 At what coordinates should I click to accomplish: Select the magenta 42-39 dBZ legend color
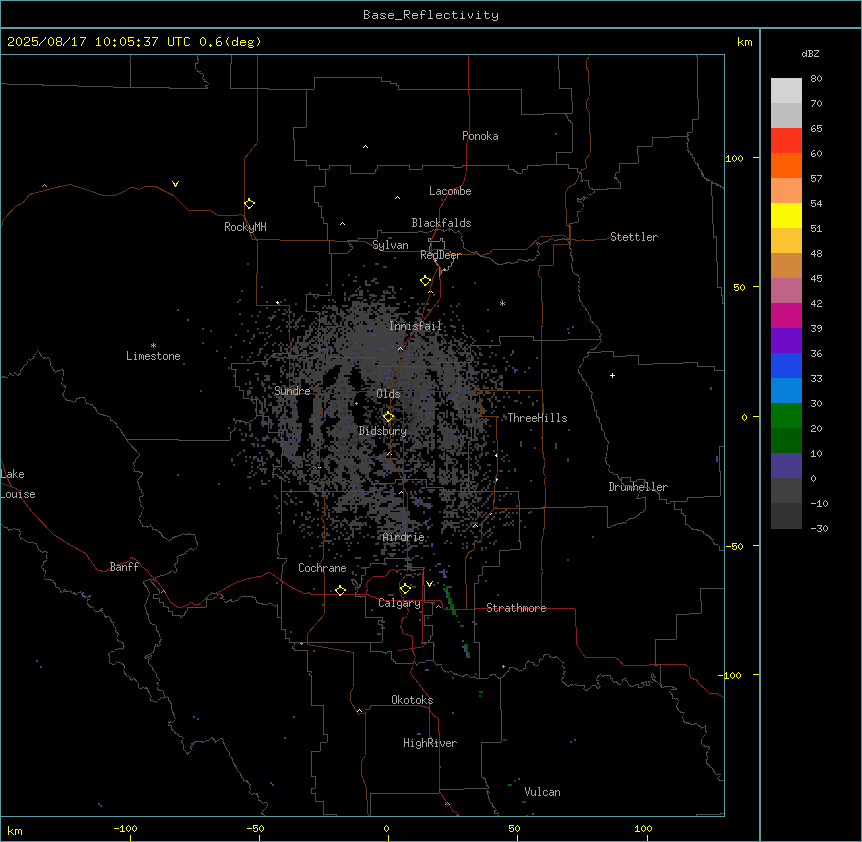click(x=786, y=315)
